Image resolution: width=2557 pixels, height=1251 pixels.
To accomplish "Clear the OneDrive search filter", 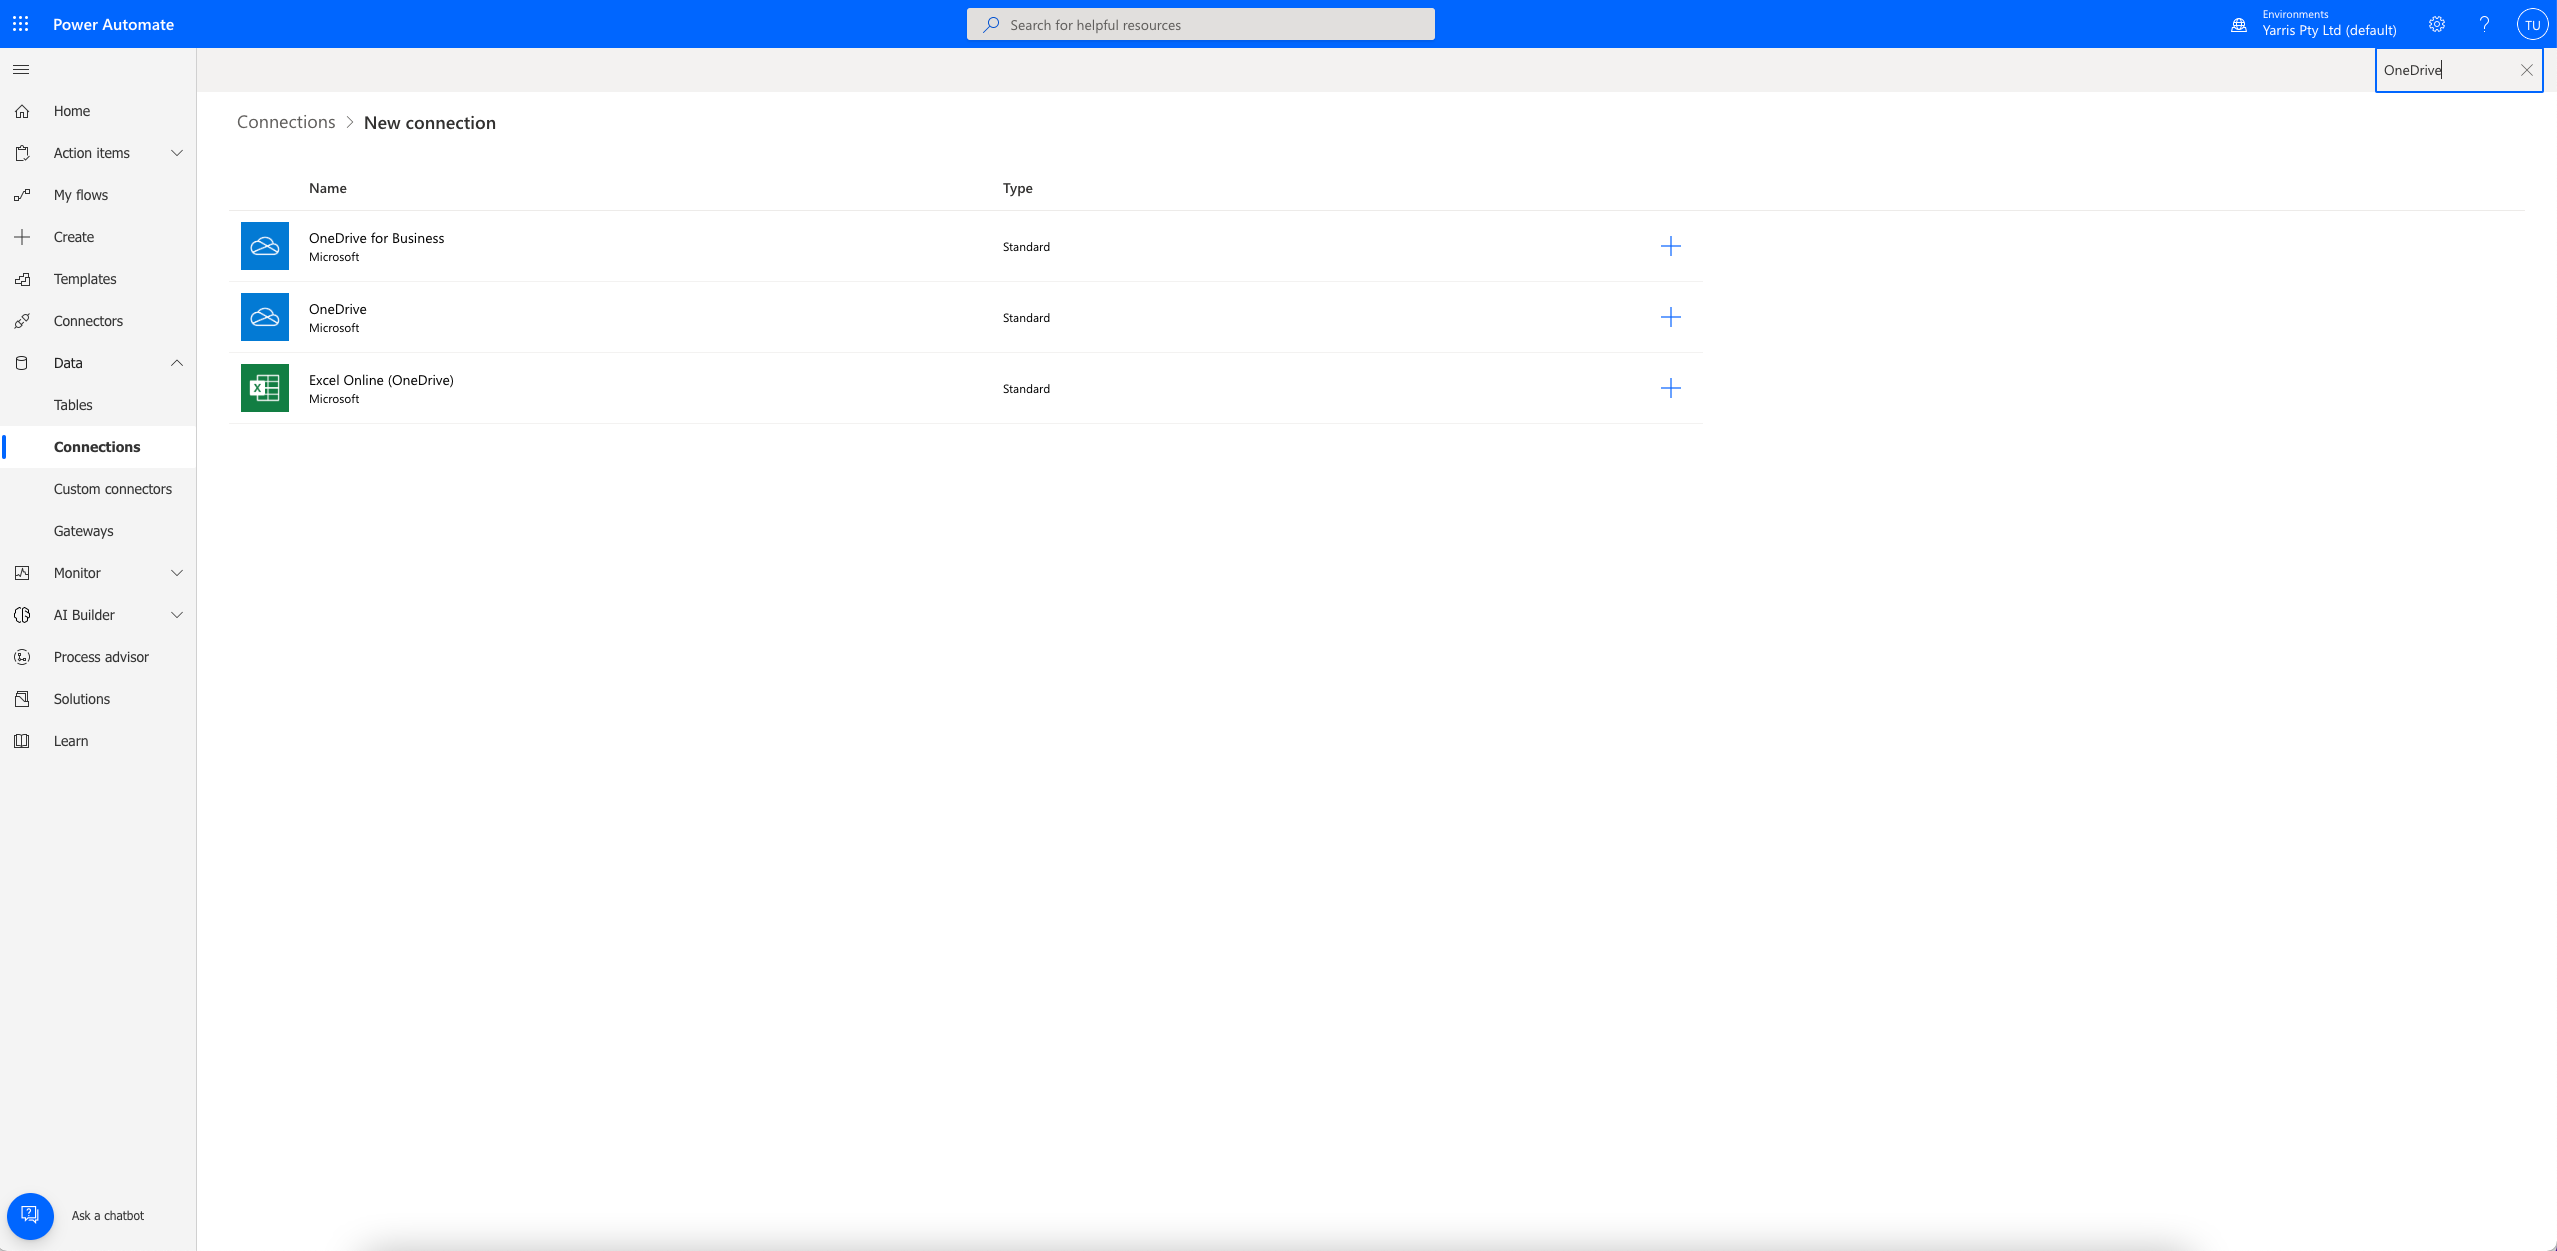I will tap(2526, 70).
